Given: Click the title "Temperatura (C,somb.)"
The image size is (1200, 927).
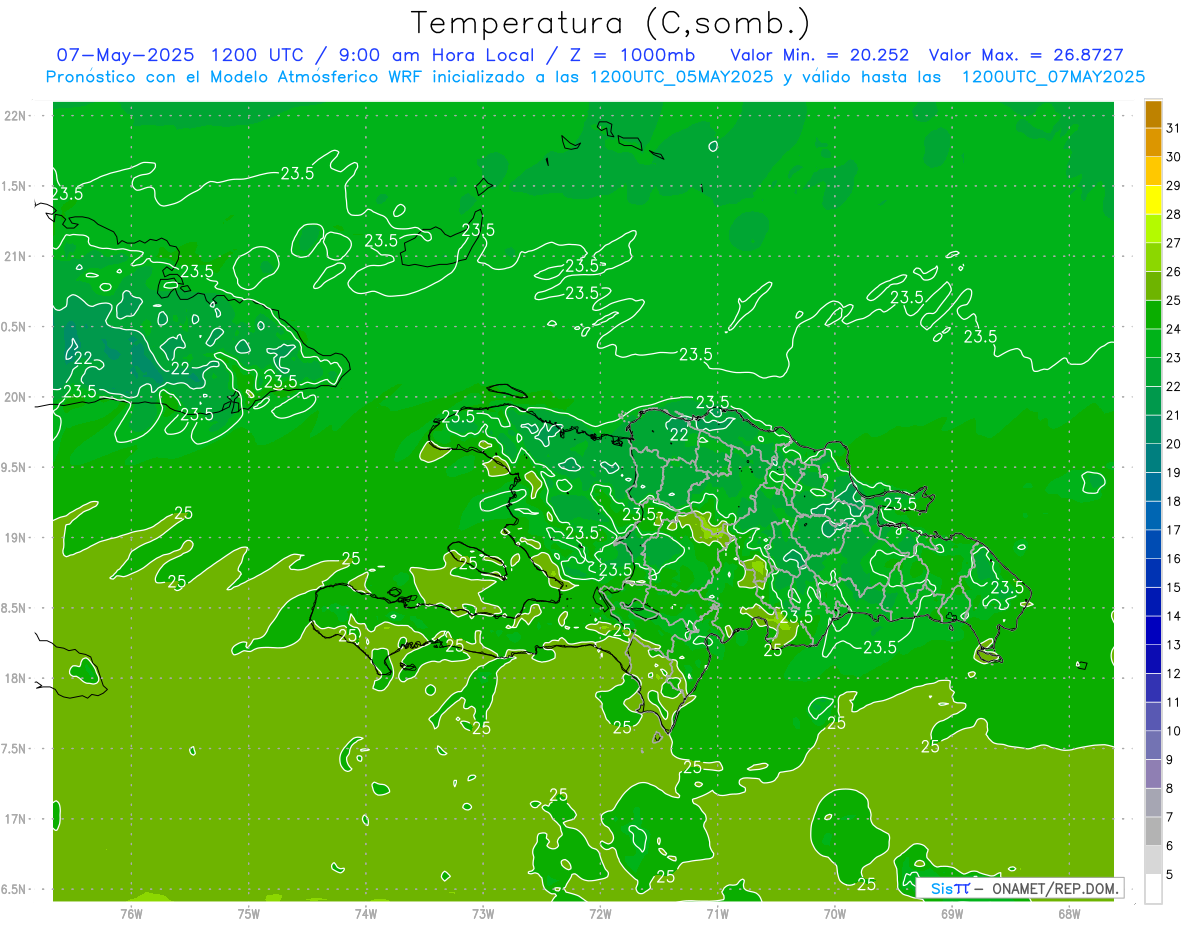Looking at the screenshot, I should click(x=611, y=23).
